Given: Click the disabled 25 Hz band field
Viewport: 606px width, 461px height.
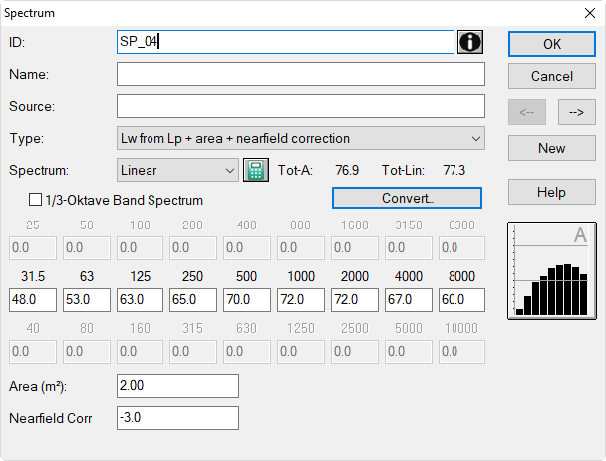Looking at the screenshot, I should [x=33, y=248].
